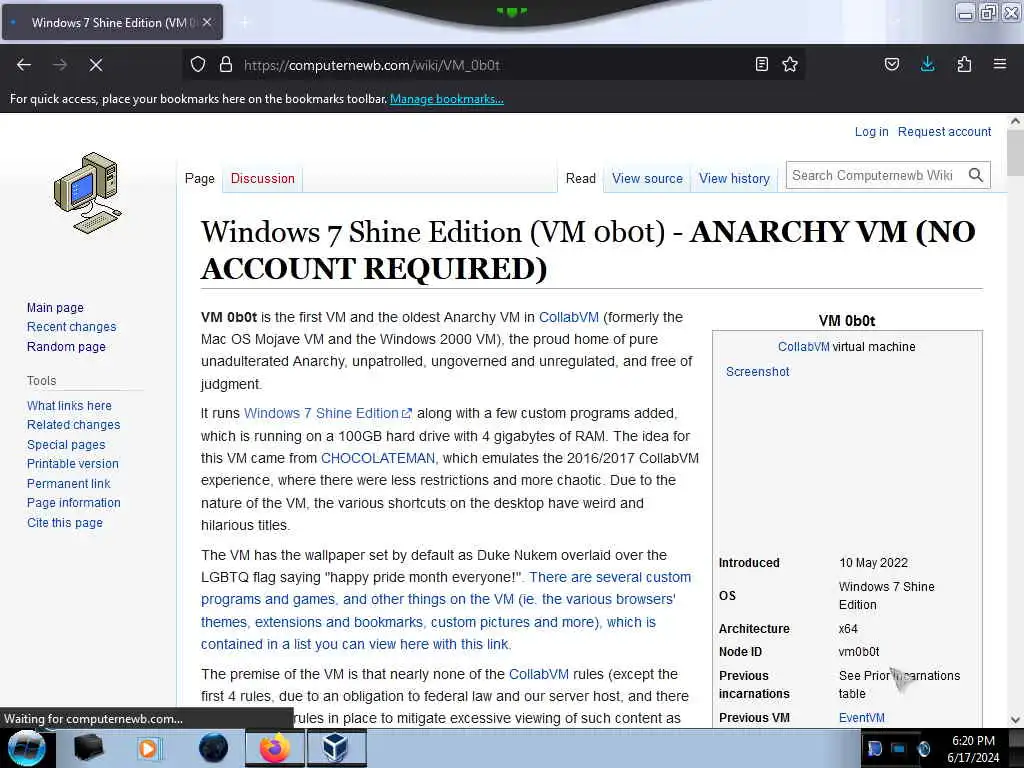Open the Firefox hamburger menu
This screenshot has height=768, width=1024.
click(1000, 64)
